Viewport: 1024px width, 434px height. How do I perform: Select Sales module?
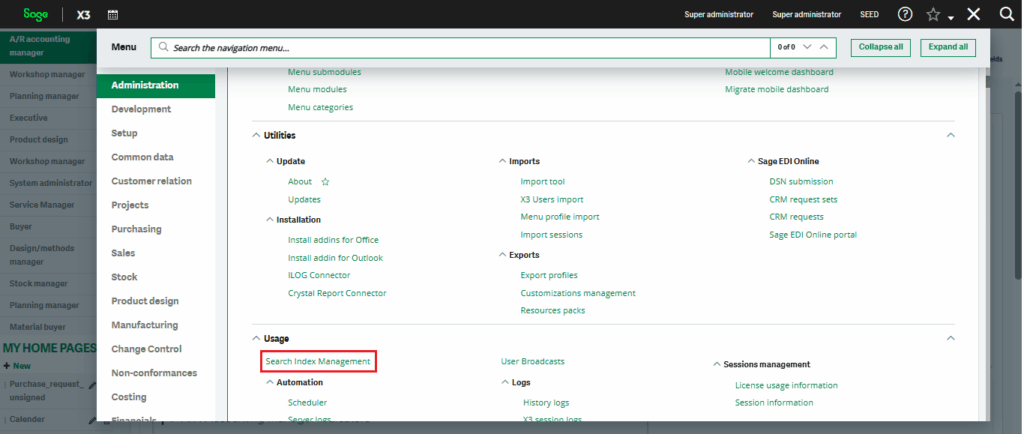click(x=123, y=253)
